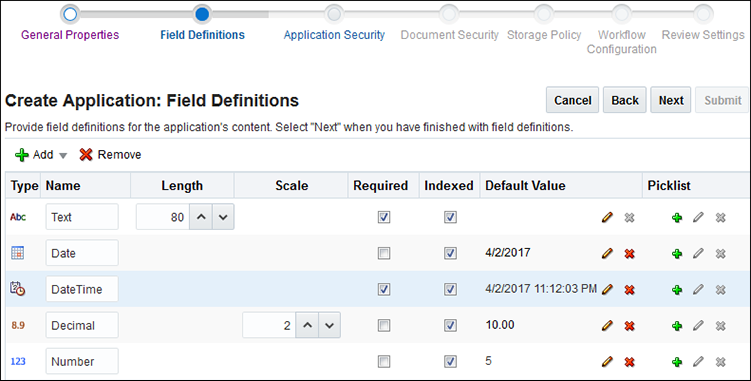The width and height of the screenshot is (751, 381).
Task: Click 123 Number type icon
Action: coord(18,361)
